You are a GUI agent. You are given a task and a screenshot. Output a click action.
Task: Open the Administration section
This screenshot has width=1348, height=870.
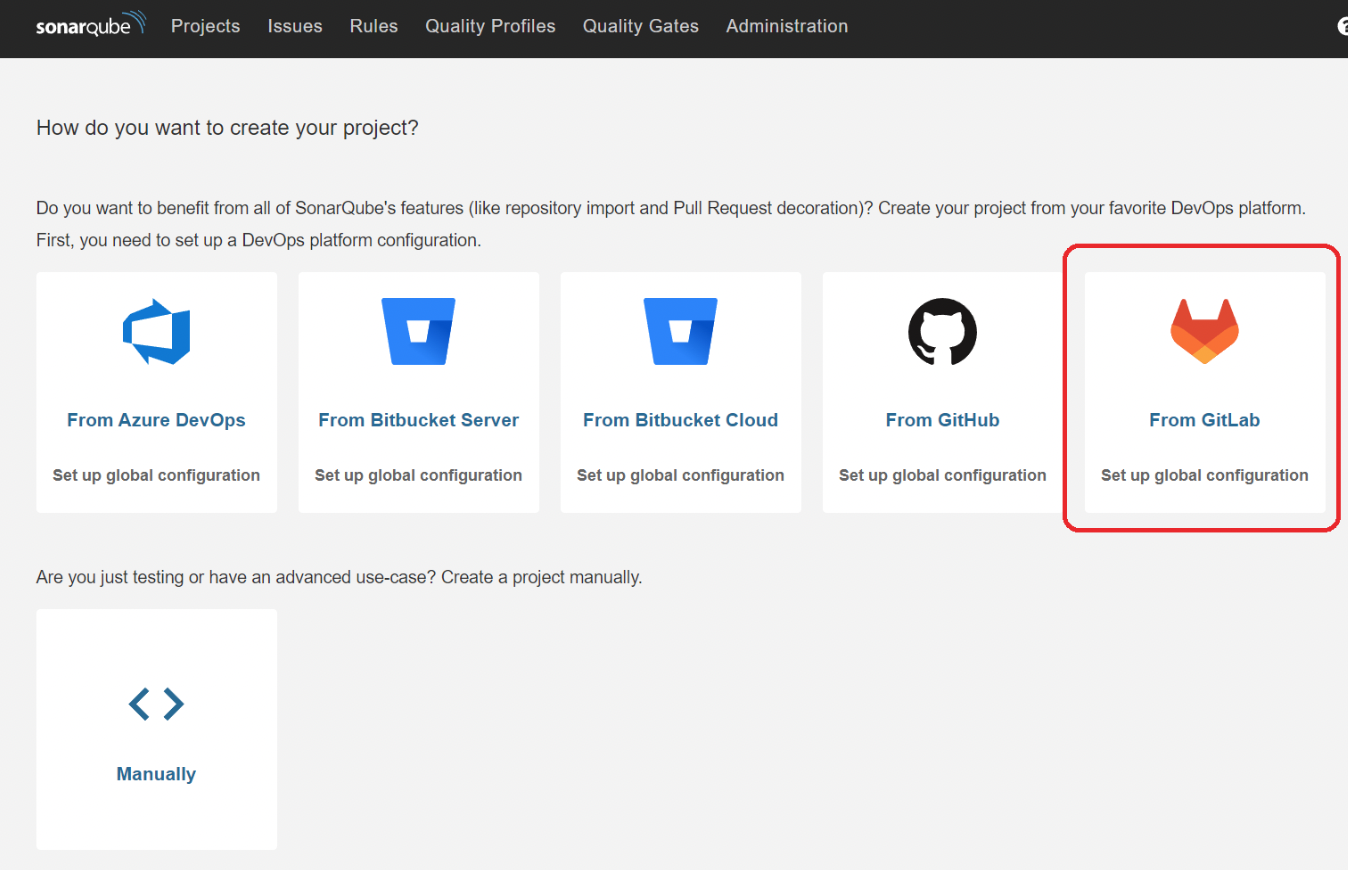coord(787,26)
